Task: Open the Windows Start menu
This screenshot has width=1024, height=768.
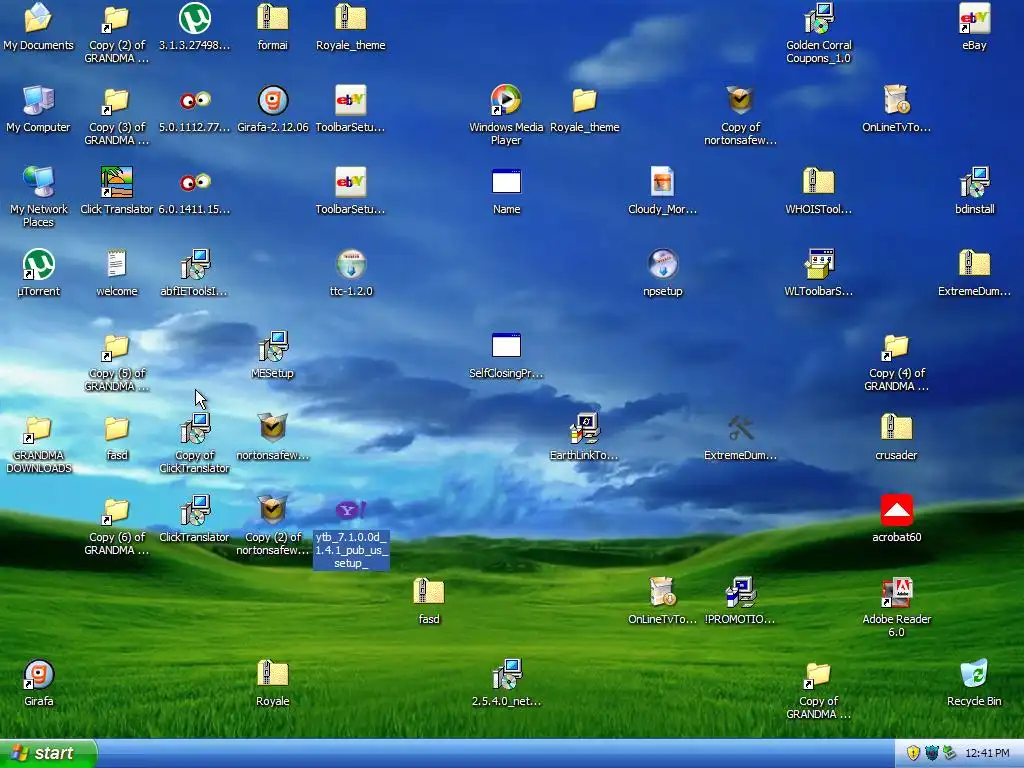Action: coord(47,753)
